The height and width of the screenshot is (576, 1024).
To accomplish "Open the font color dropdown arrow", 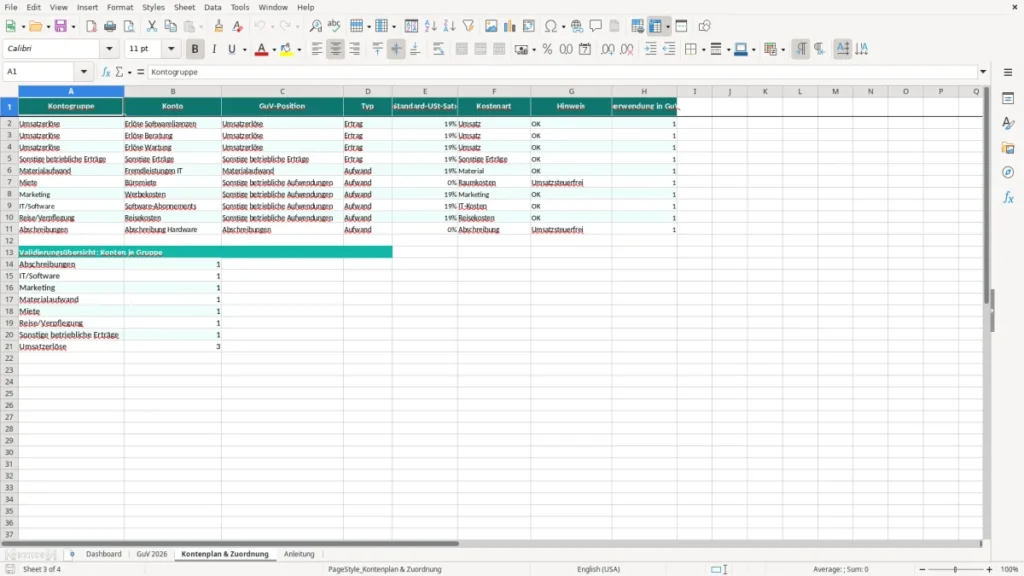I will point(274,49).
